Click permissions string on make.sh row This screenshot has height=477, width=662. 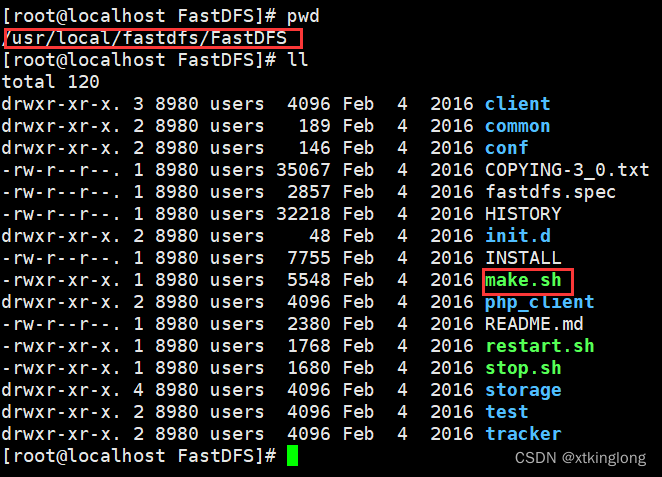click(61, 280)
